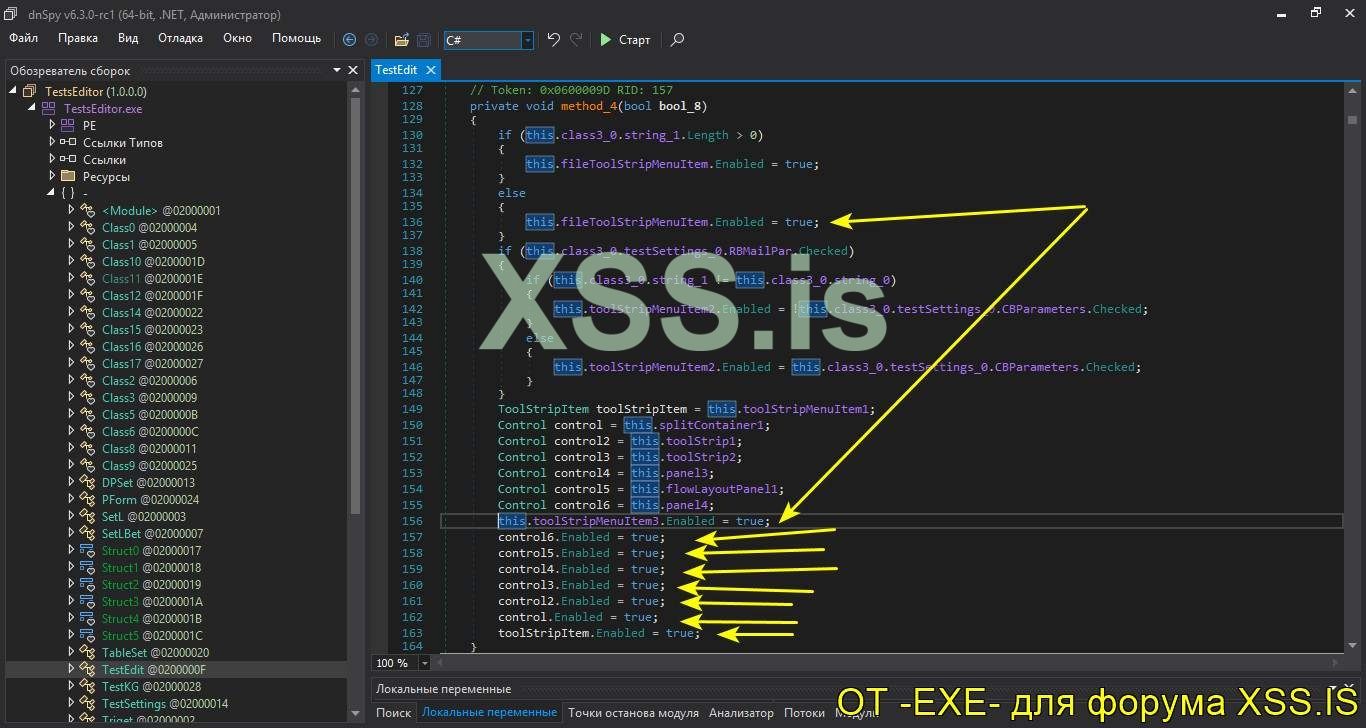Click the Ресурсы folder icon
Screen dimensions: 1366x728
tap(67, 177)
